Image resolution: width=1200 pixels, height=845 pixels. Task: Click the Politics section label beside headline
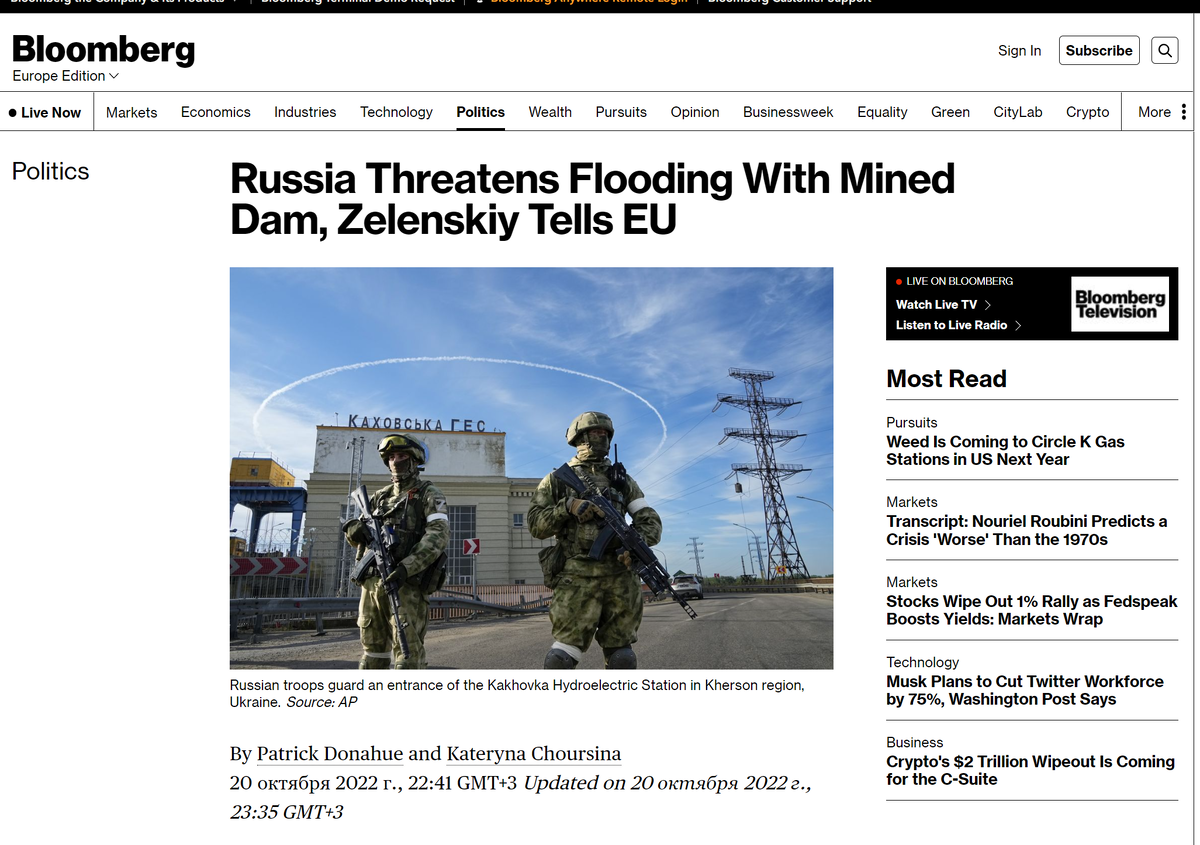pos(50,171)
